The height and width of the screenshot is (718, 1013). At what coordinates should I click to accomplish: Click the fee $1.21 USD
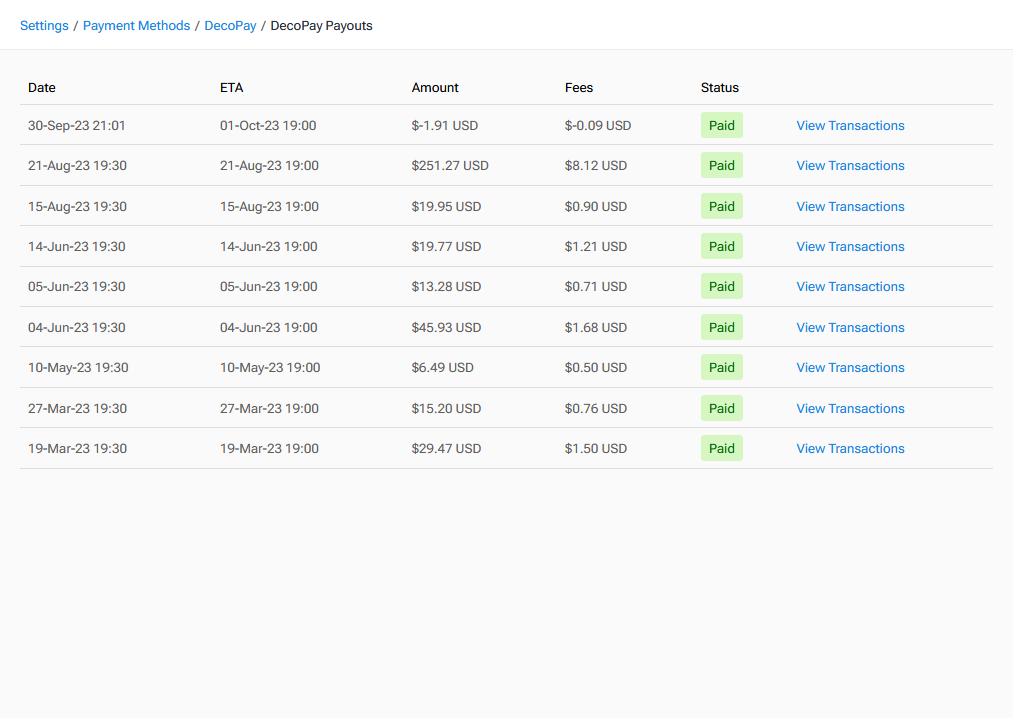pos(596,246)
